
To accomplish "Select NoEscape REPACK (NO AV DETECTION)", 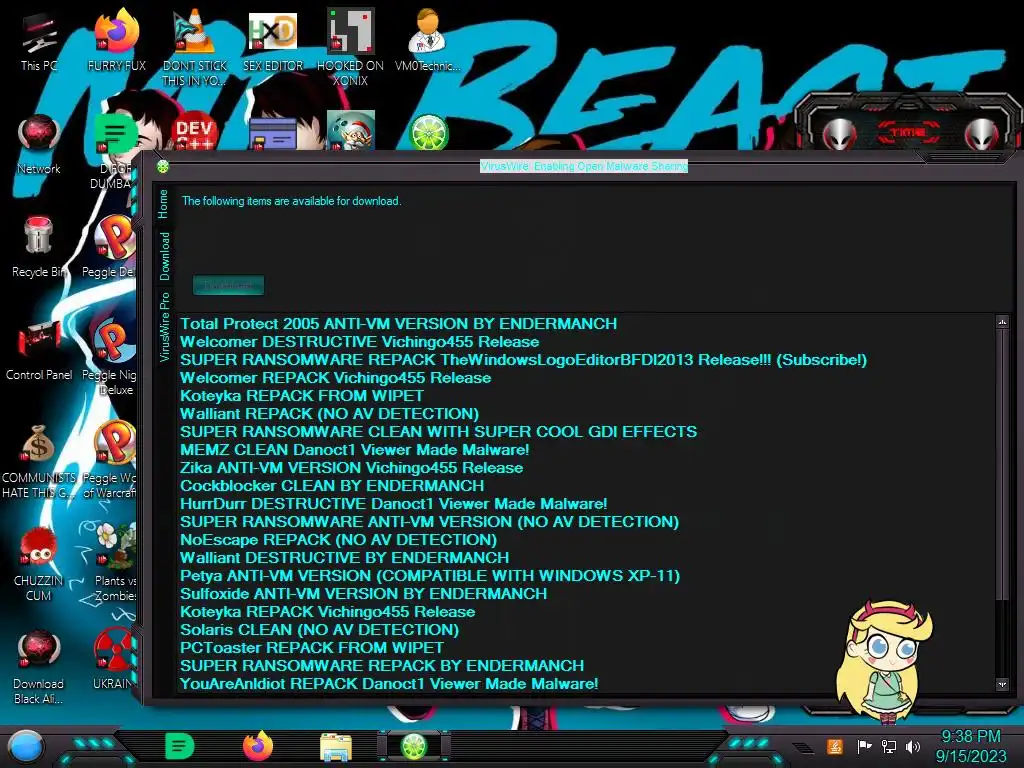I will coord(338,540).
